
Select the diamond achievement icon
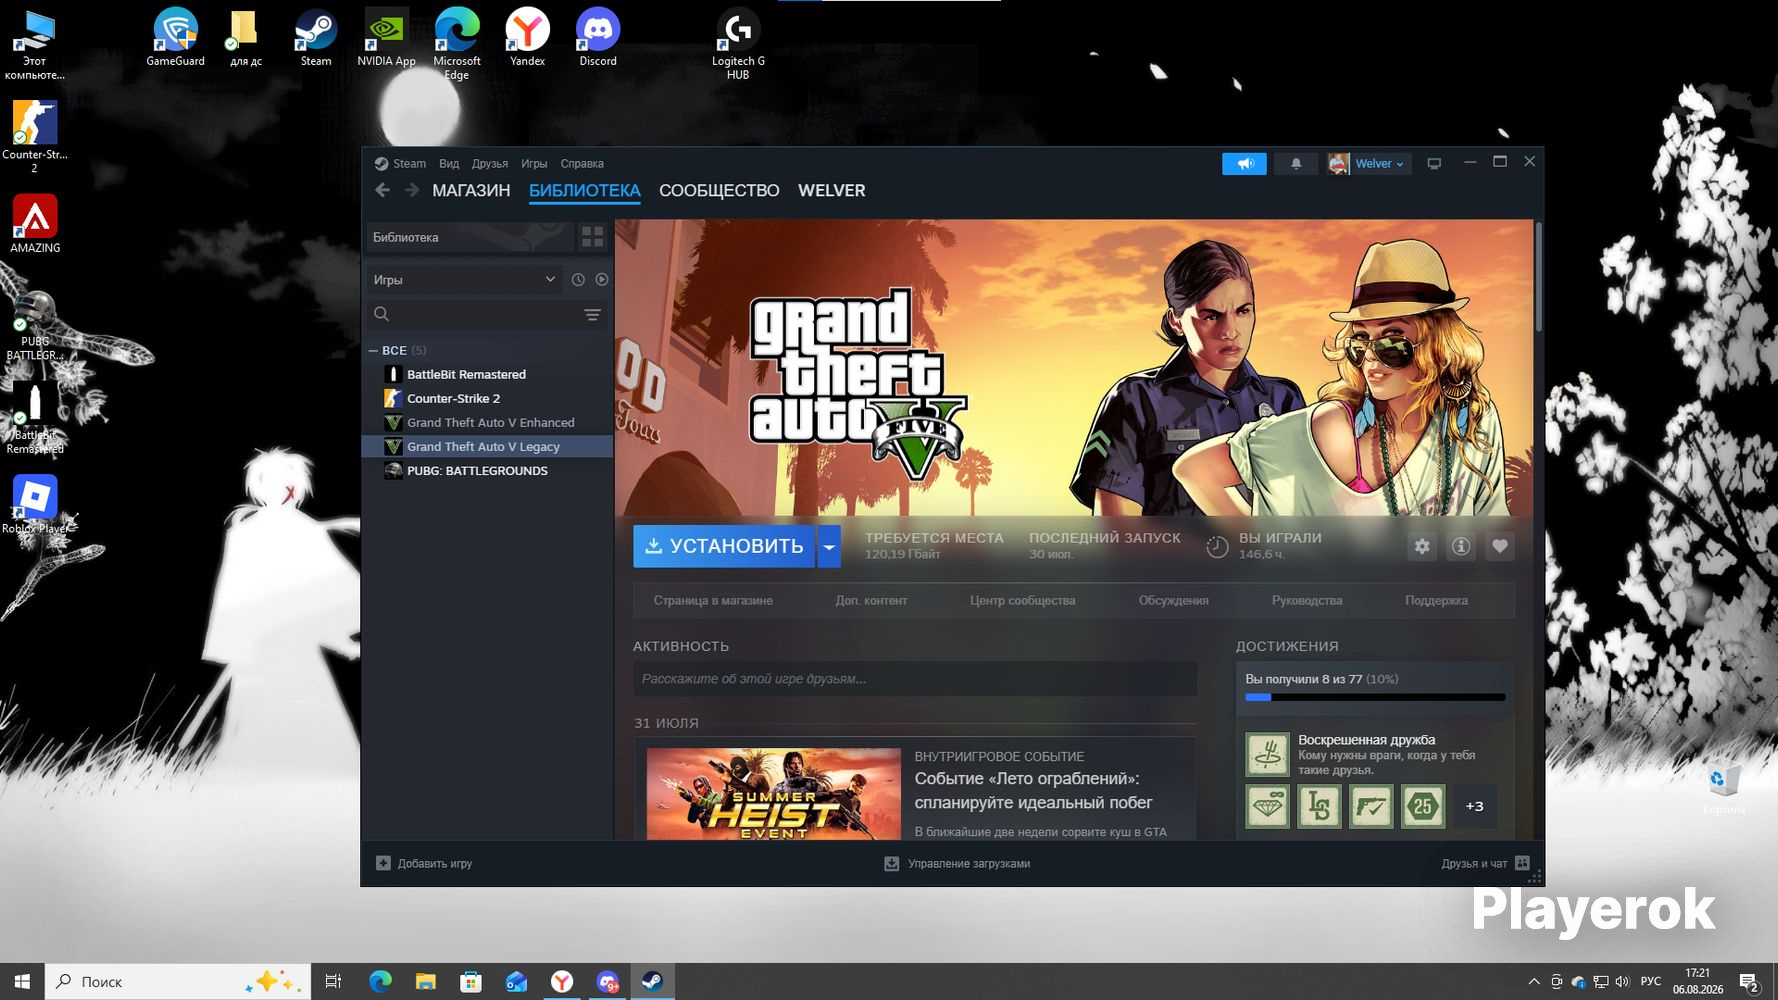1267,806
